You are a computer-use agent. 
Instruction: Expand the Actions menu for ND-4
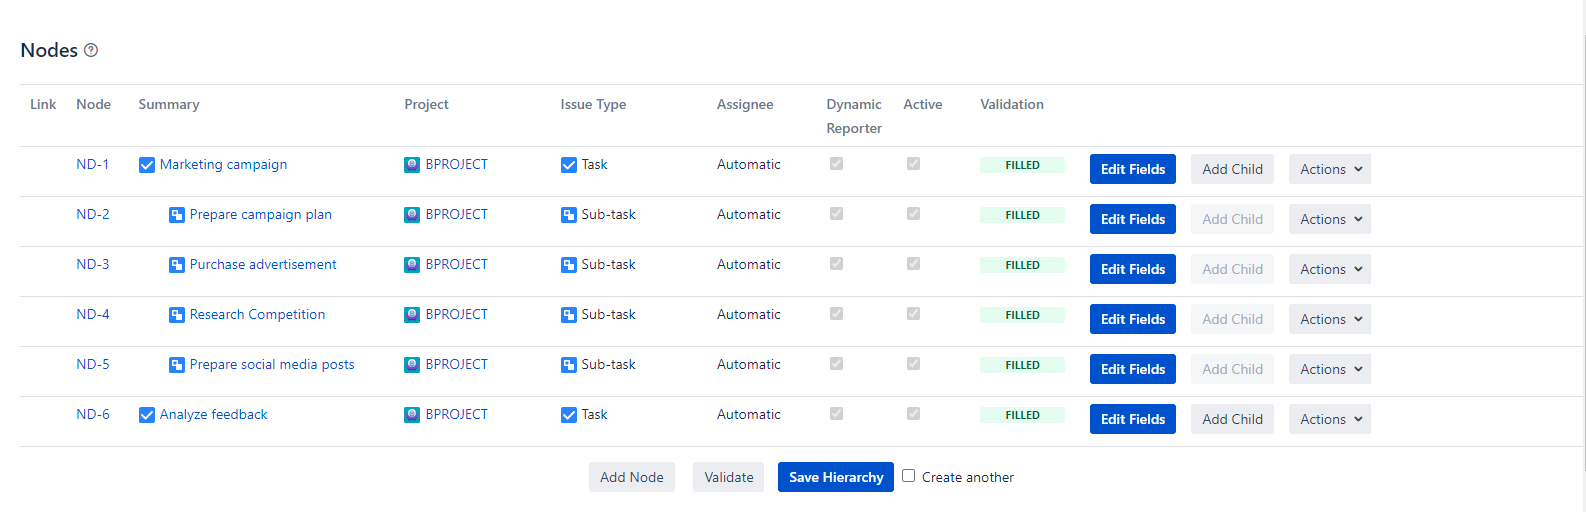pyautogui.click(x=1329, y=319)
